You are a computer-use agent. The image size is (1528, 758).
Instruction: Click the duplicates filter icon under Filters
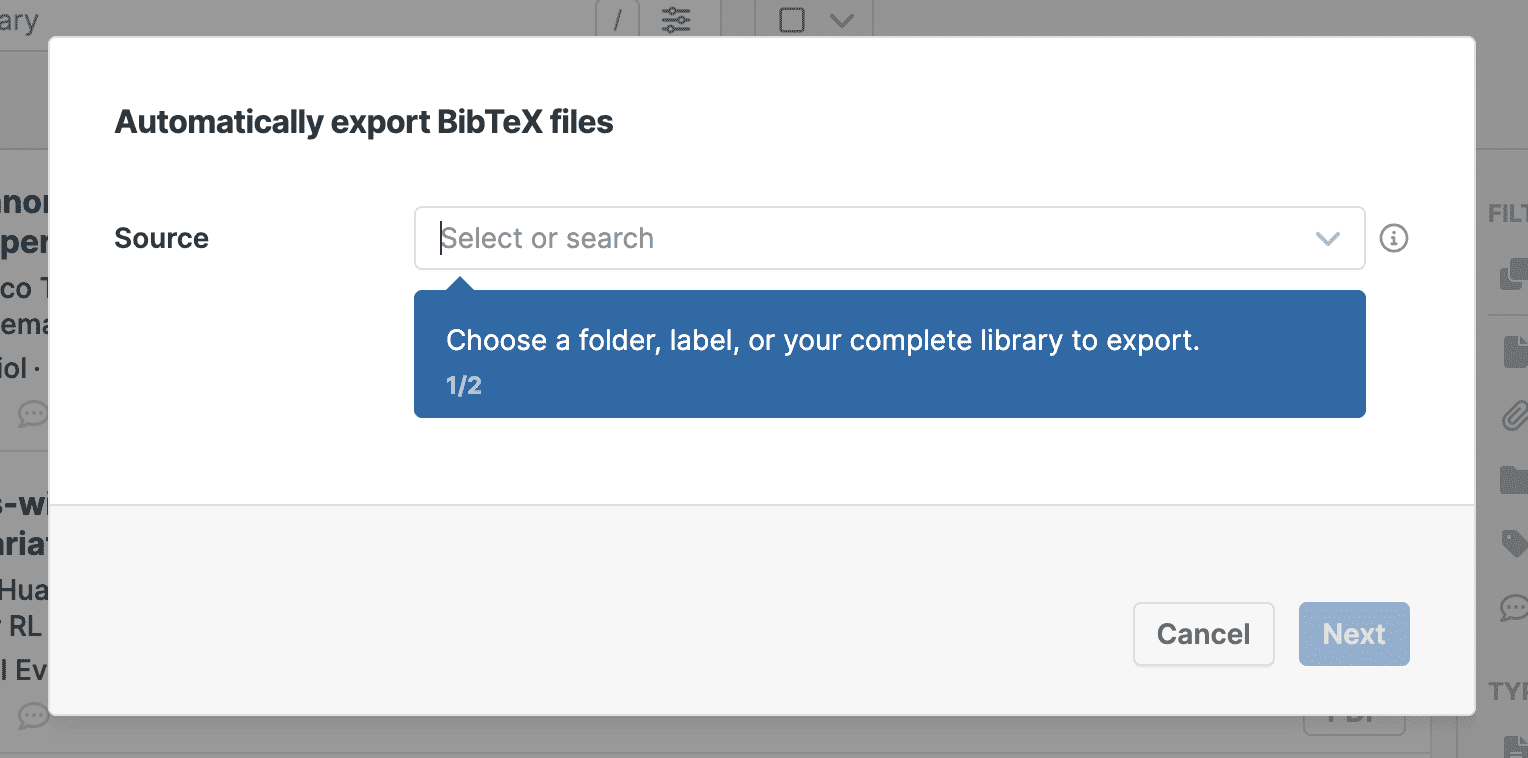pos(1515,275)
